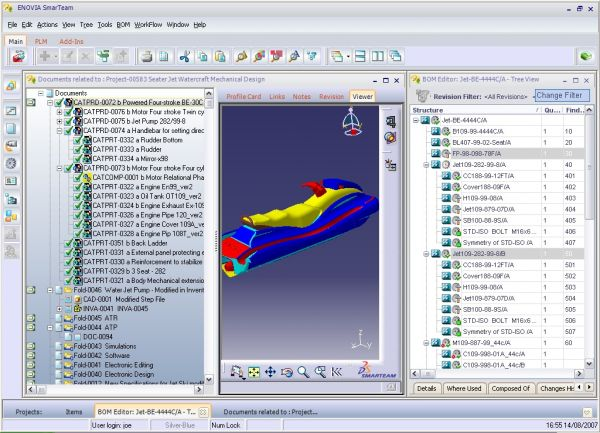Toggle the check beside CATPRD-0076 Motor Four stroke

point(68,112)
